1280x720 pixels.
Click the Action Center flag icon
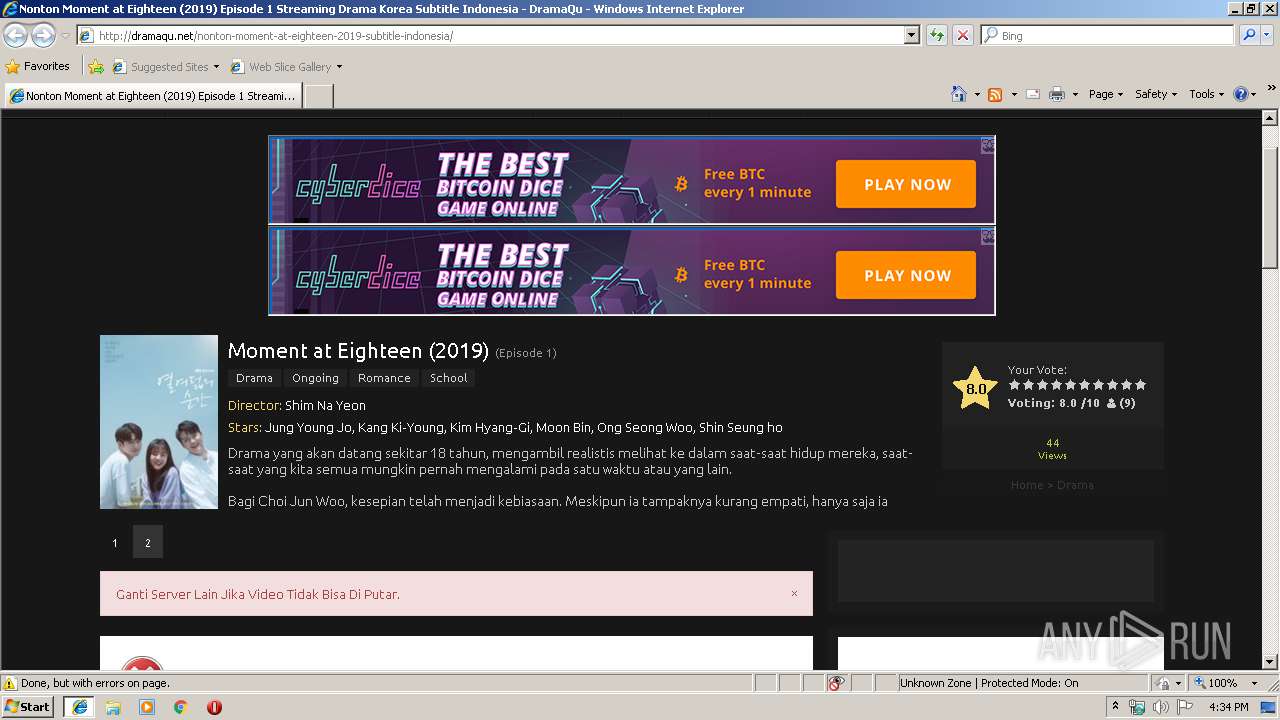coord(1185,707)
